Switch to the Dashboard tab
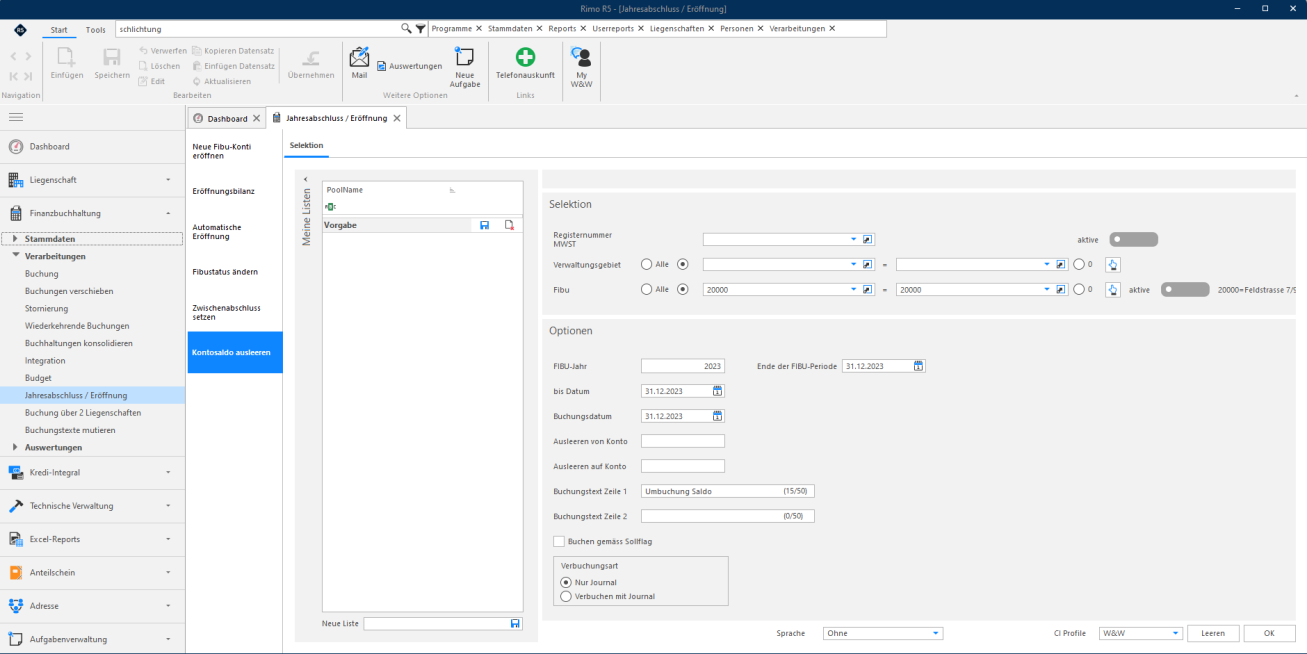Viewport: 1307px width, 654px height. click(227, 118)
